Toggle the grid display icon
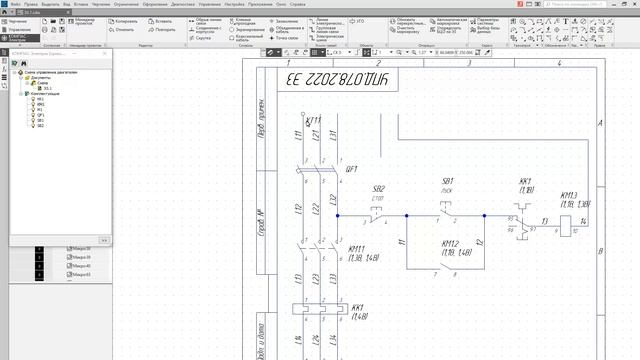 coord(314,53)
